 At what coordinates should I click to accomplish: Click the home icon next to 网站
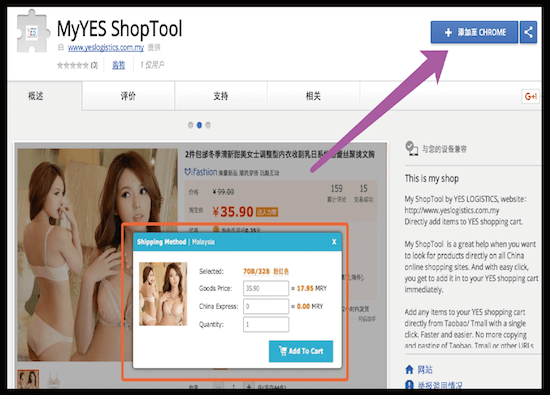[x=409, y=369]
